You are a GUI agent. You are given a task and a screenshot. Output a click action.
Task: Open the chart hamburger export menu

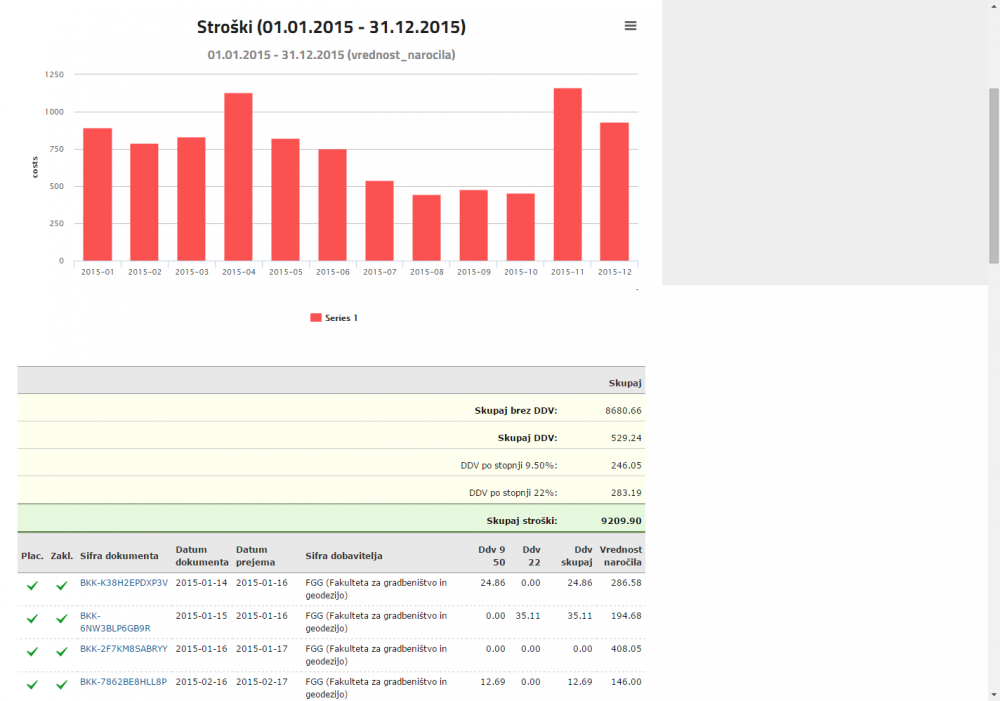coord(630,26)
